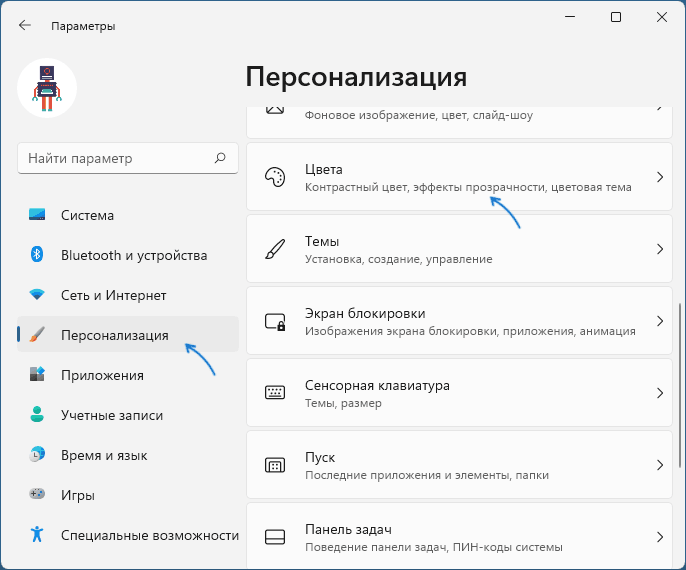Go to "Сеть и Интернет"

pyautogui.click(x=128, y=295)
